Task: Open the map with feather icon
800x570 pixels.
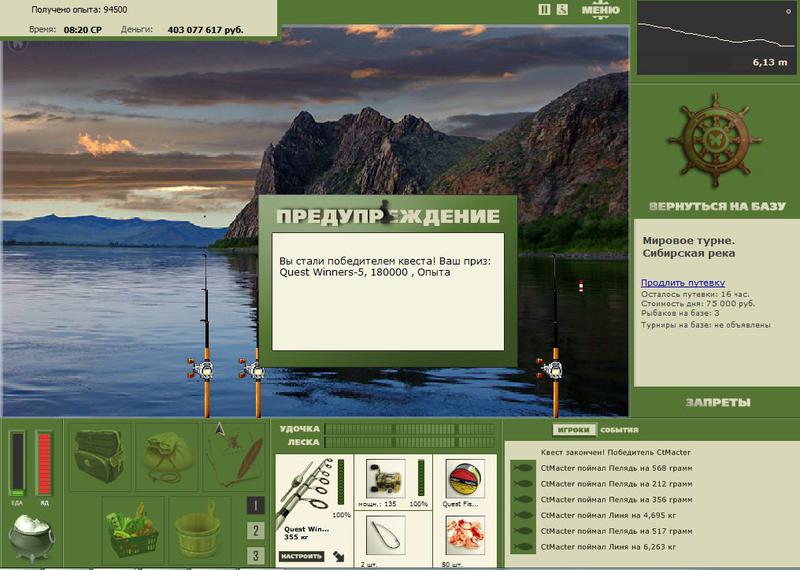Action: click(234, 456)
